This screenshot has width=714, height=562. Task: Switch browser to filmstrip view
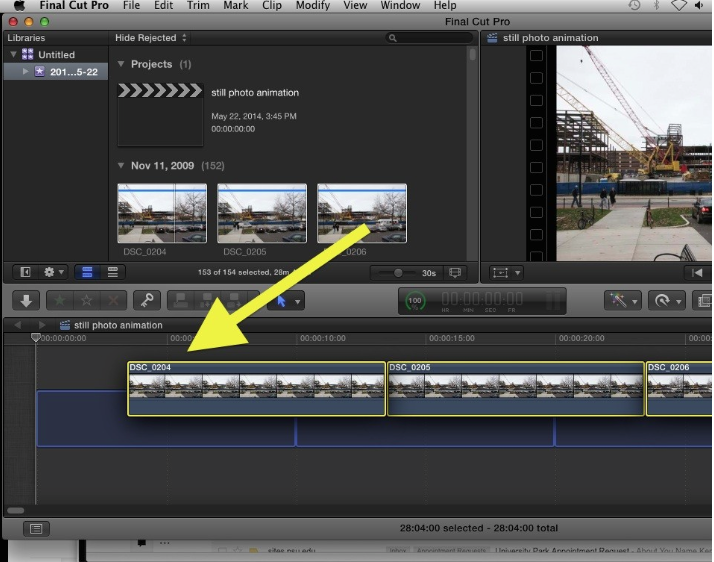coord(87,272)
